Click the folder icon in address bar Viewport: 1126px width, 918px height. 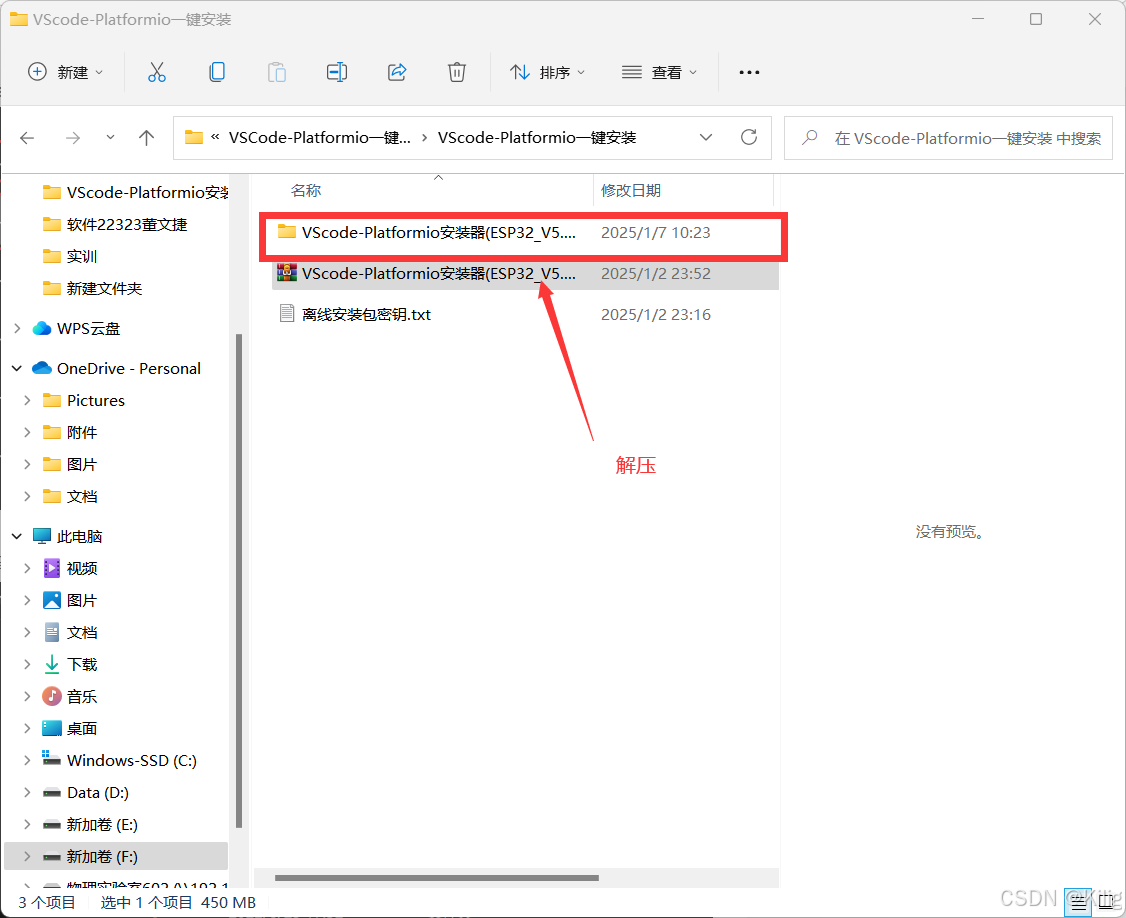194,137
